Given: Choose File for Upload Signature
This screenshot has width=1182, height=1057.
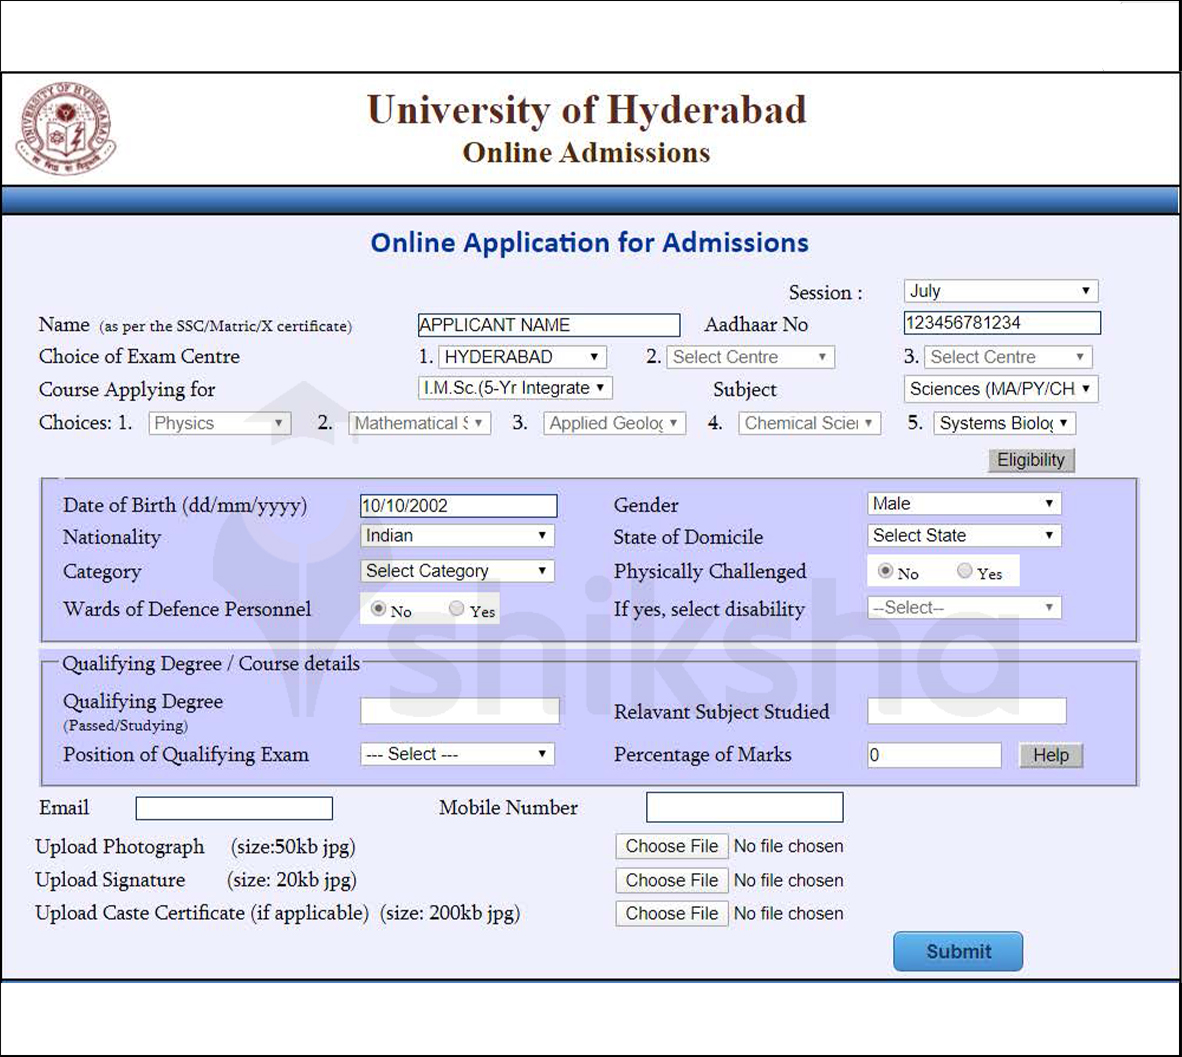Looking at the screenshot, I should (x=671, y=881).
